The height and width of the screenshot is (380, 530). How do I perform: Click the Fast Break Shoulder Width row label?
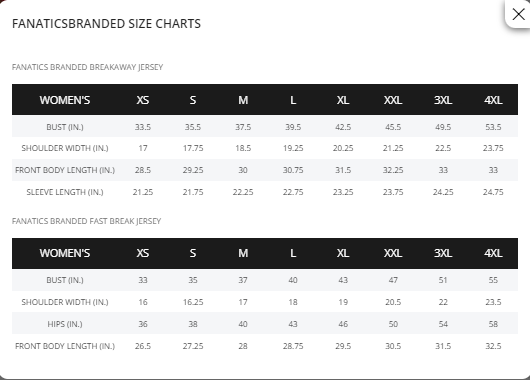tap(65, 302)
